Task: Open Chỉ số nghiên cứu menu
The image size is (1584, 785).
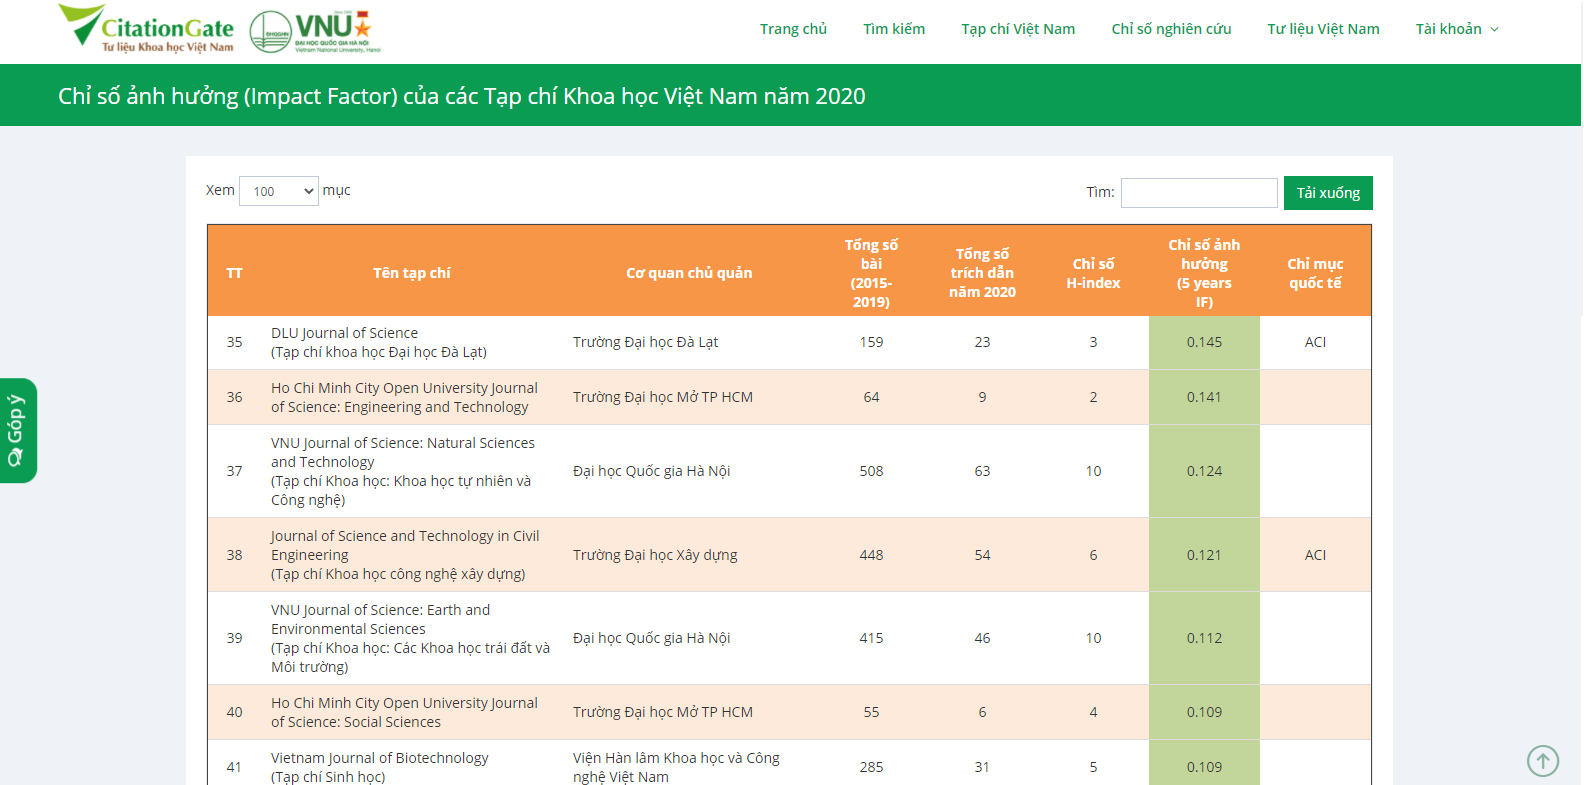Action: click(x=1171, y=29)
